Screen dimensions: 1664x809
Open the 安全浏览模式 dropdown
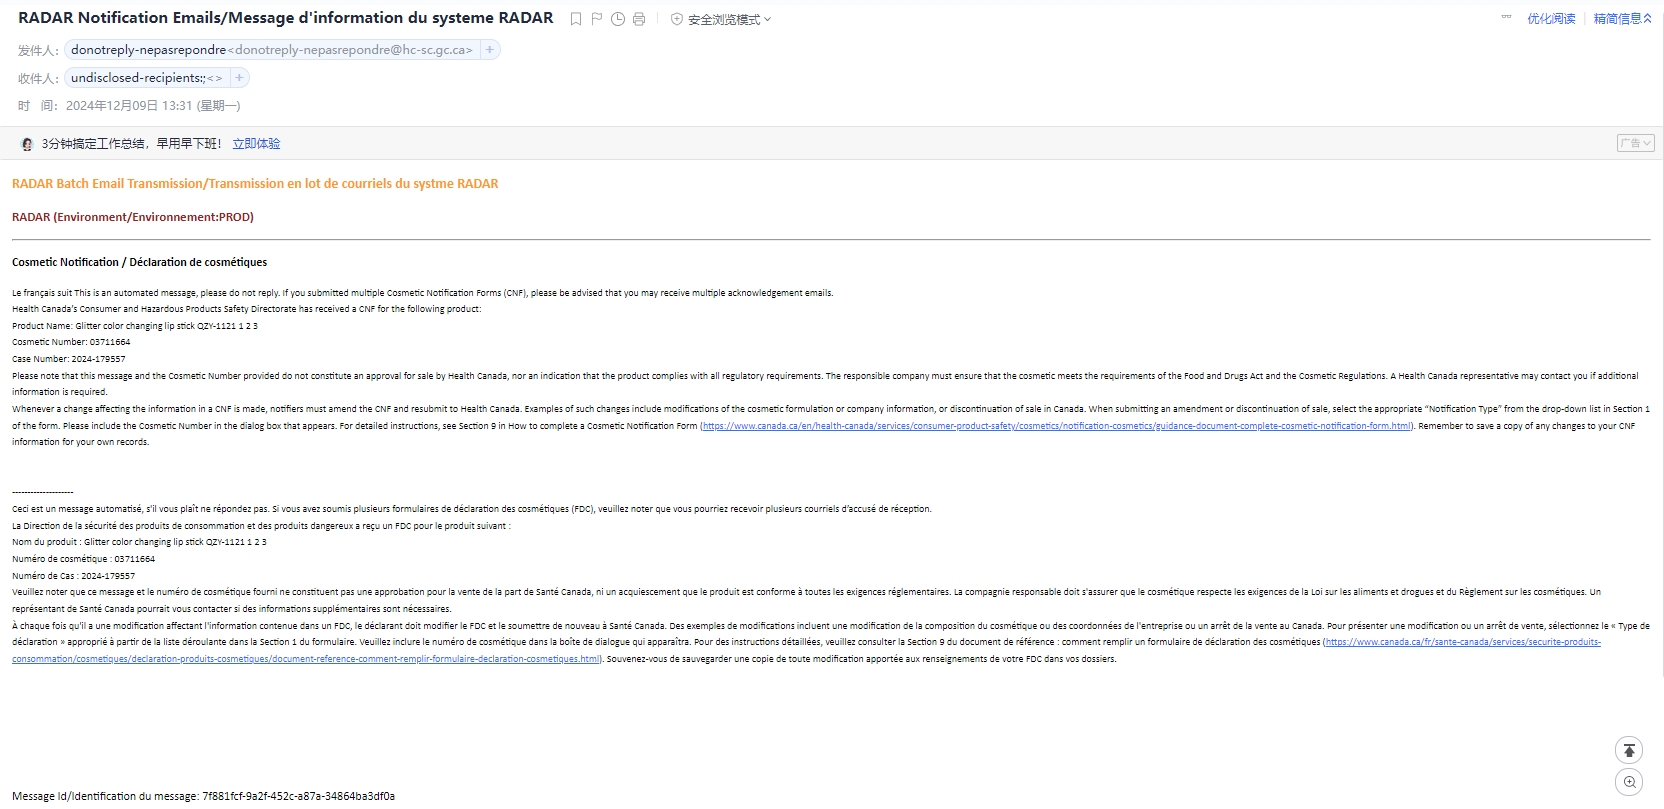(x=721, y=20)
